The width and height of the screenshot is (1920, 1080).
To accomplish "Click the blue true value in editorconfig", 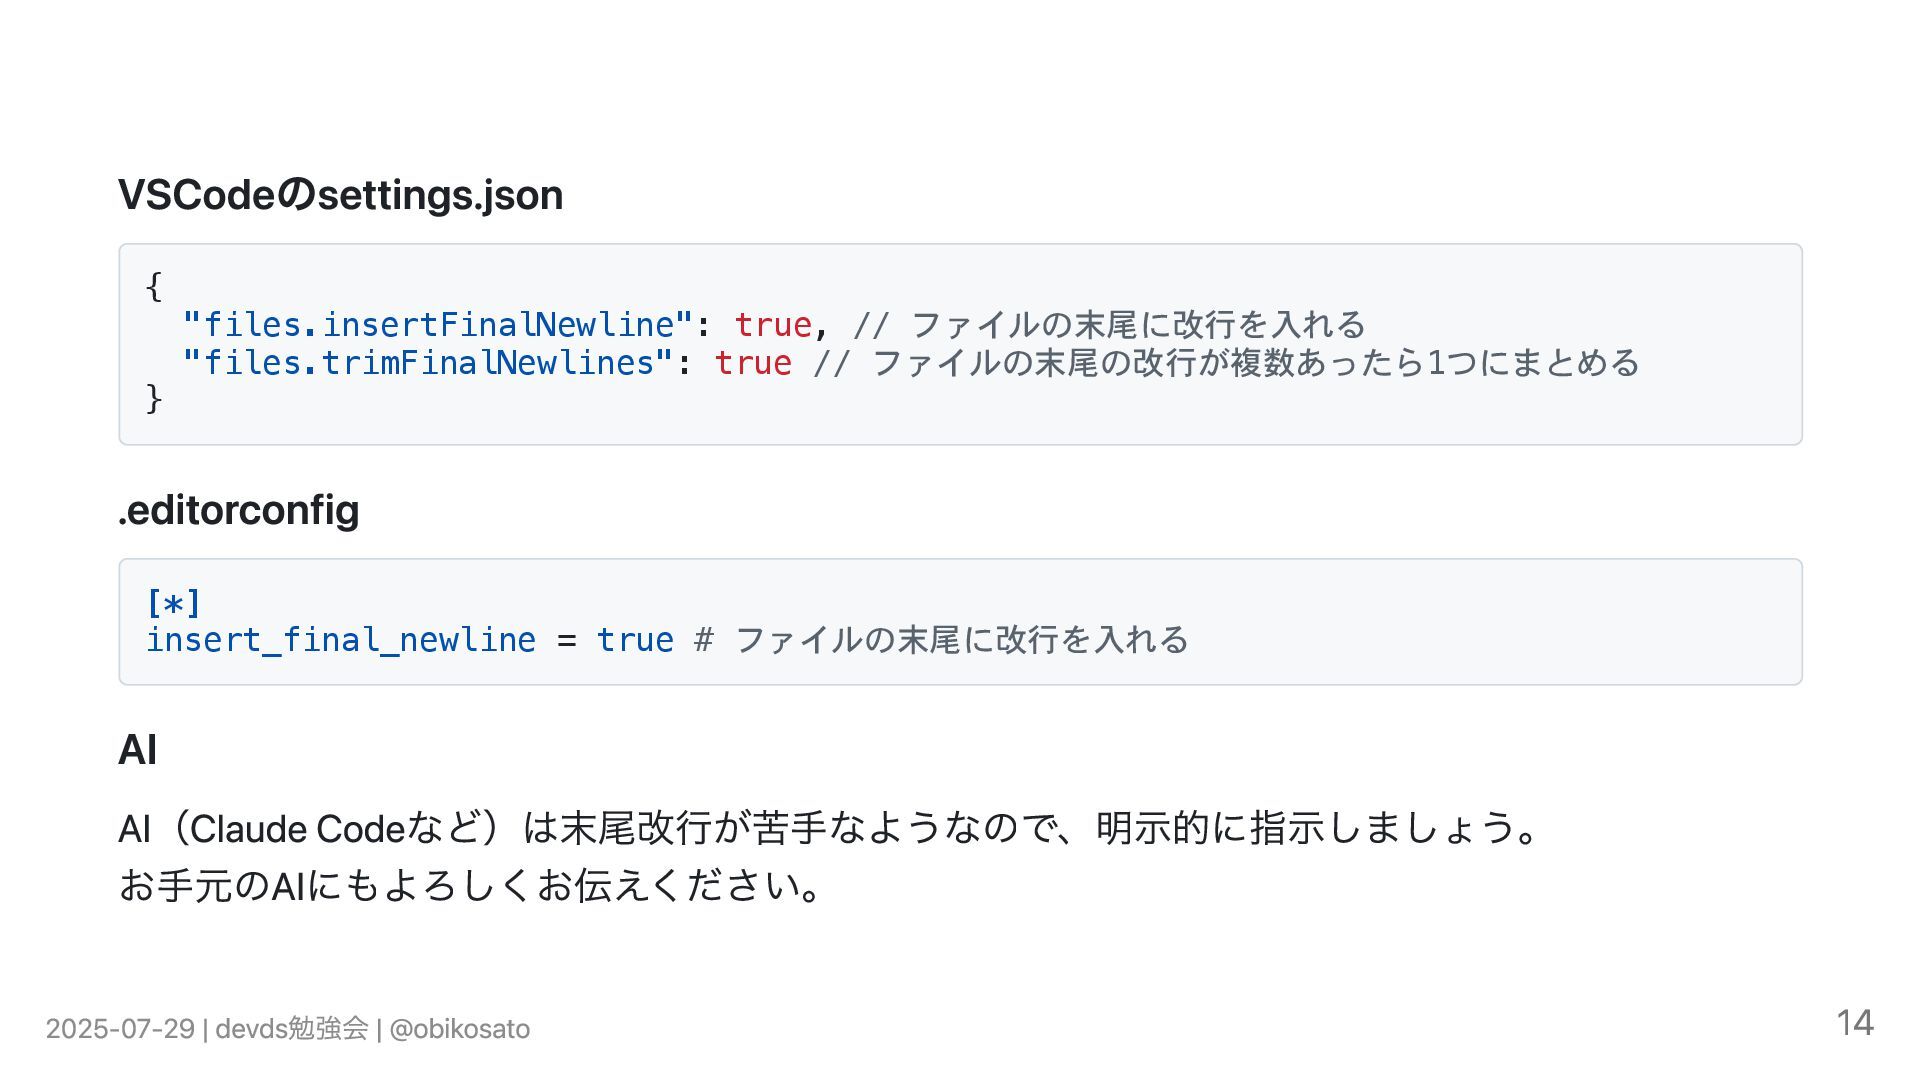I will pyautogui.click(x=635, y=640).
